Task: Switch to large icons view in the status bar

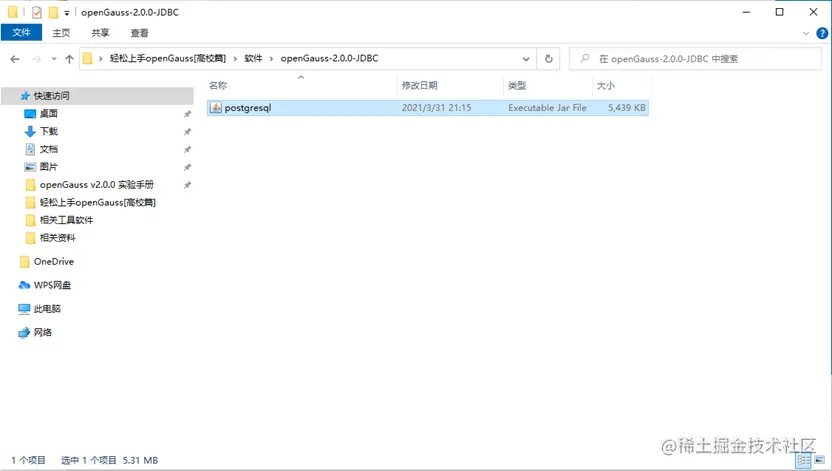Action: tap(820, 460)
